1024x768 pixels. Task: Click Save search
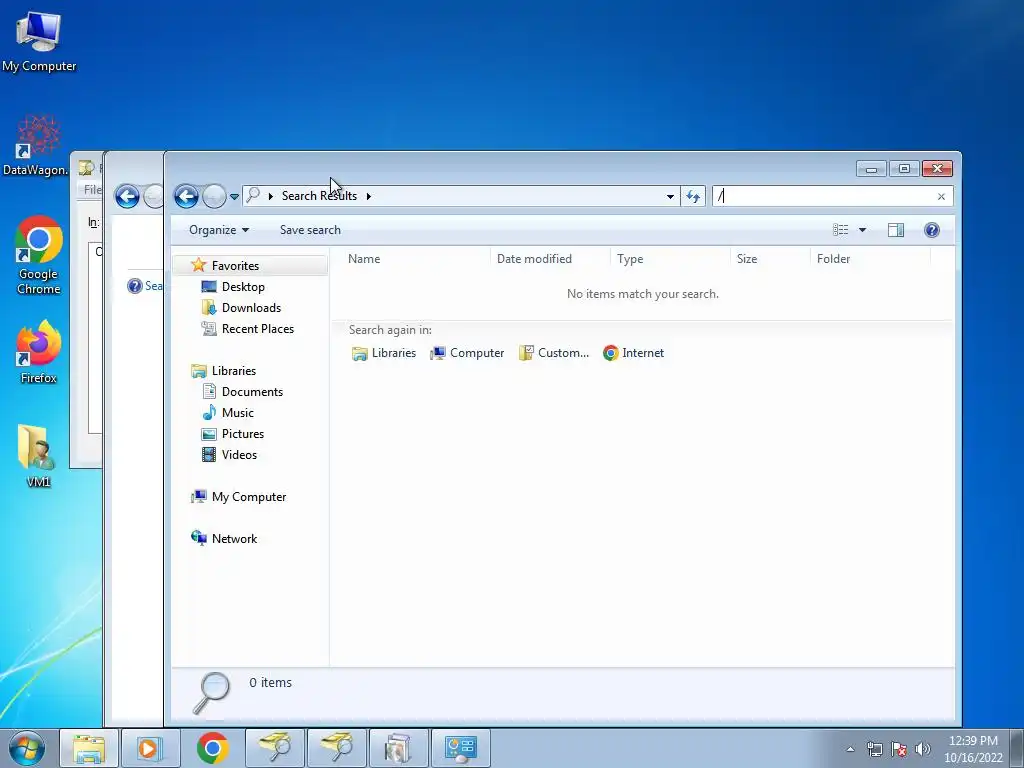click(310, 230)
